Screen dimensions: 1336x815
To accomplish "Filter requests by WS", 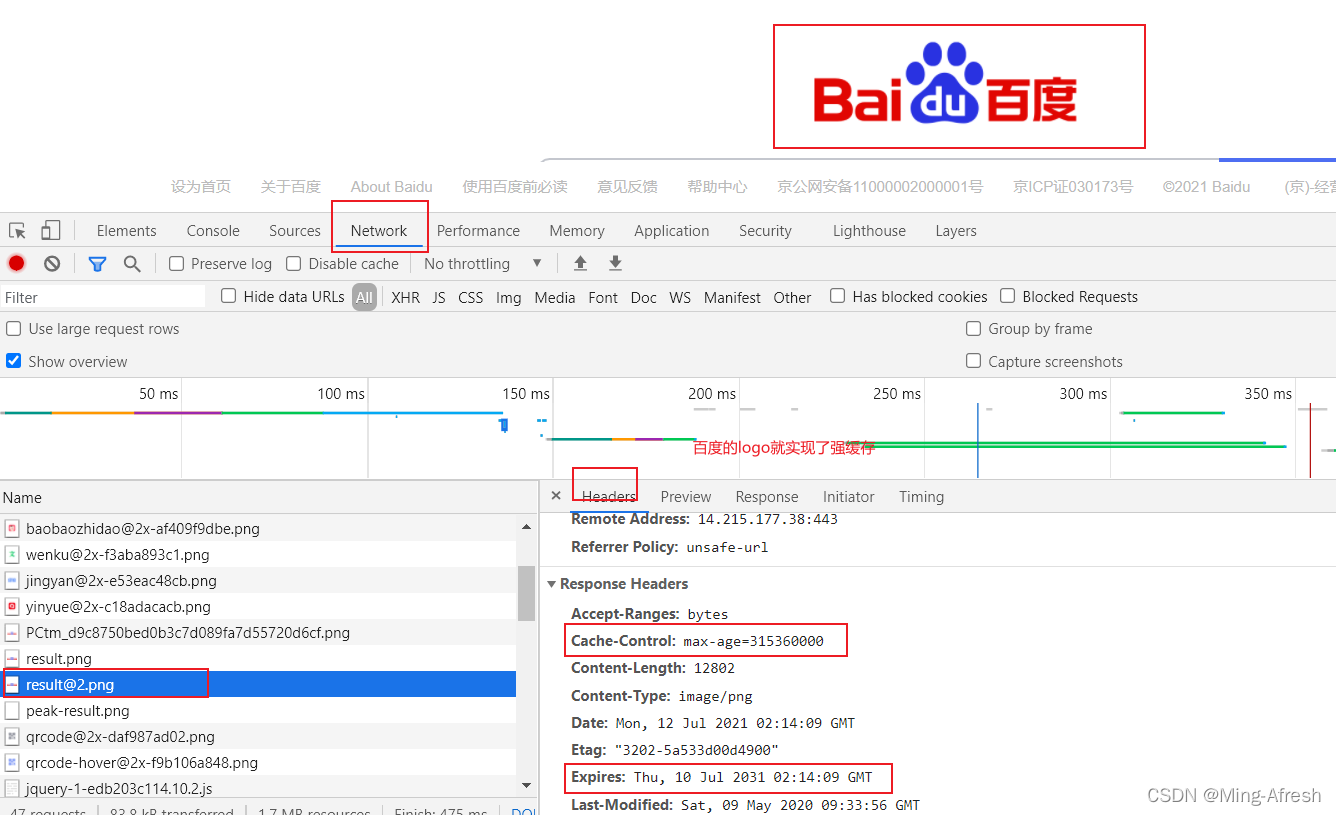I will pos(680,297).
